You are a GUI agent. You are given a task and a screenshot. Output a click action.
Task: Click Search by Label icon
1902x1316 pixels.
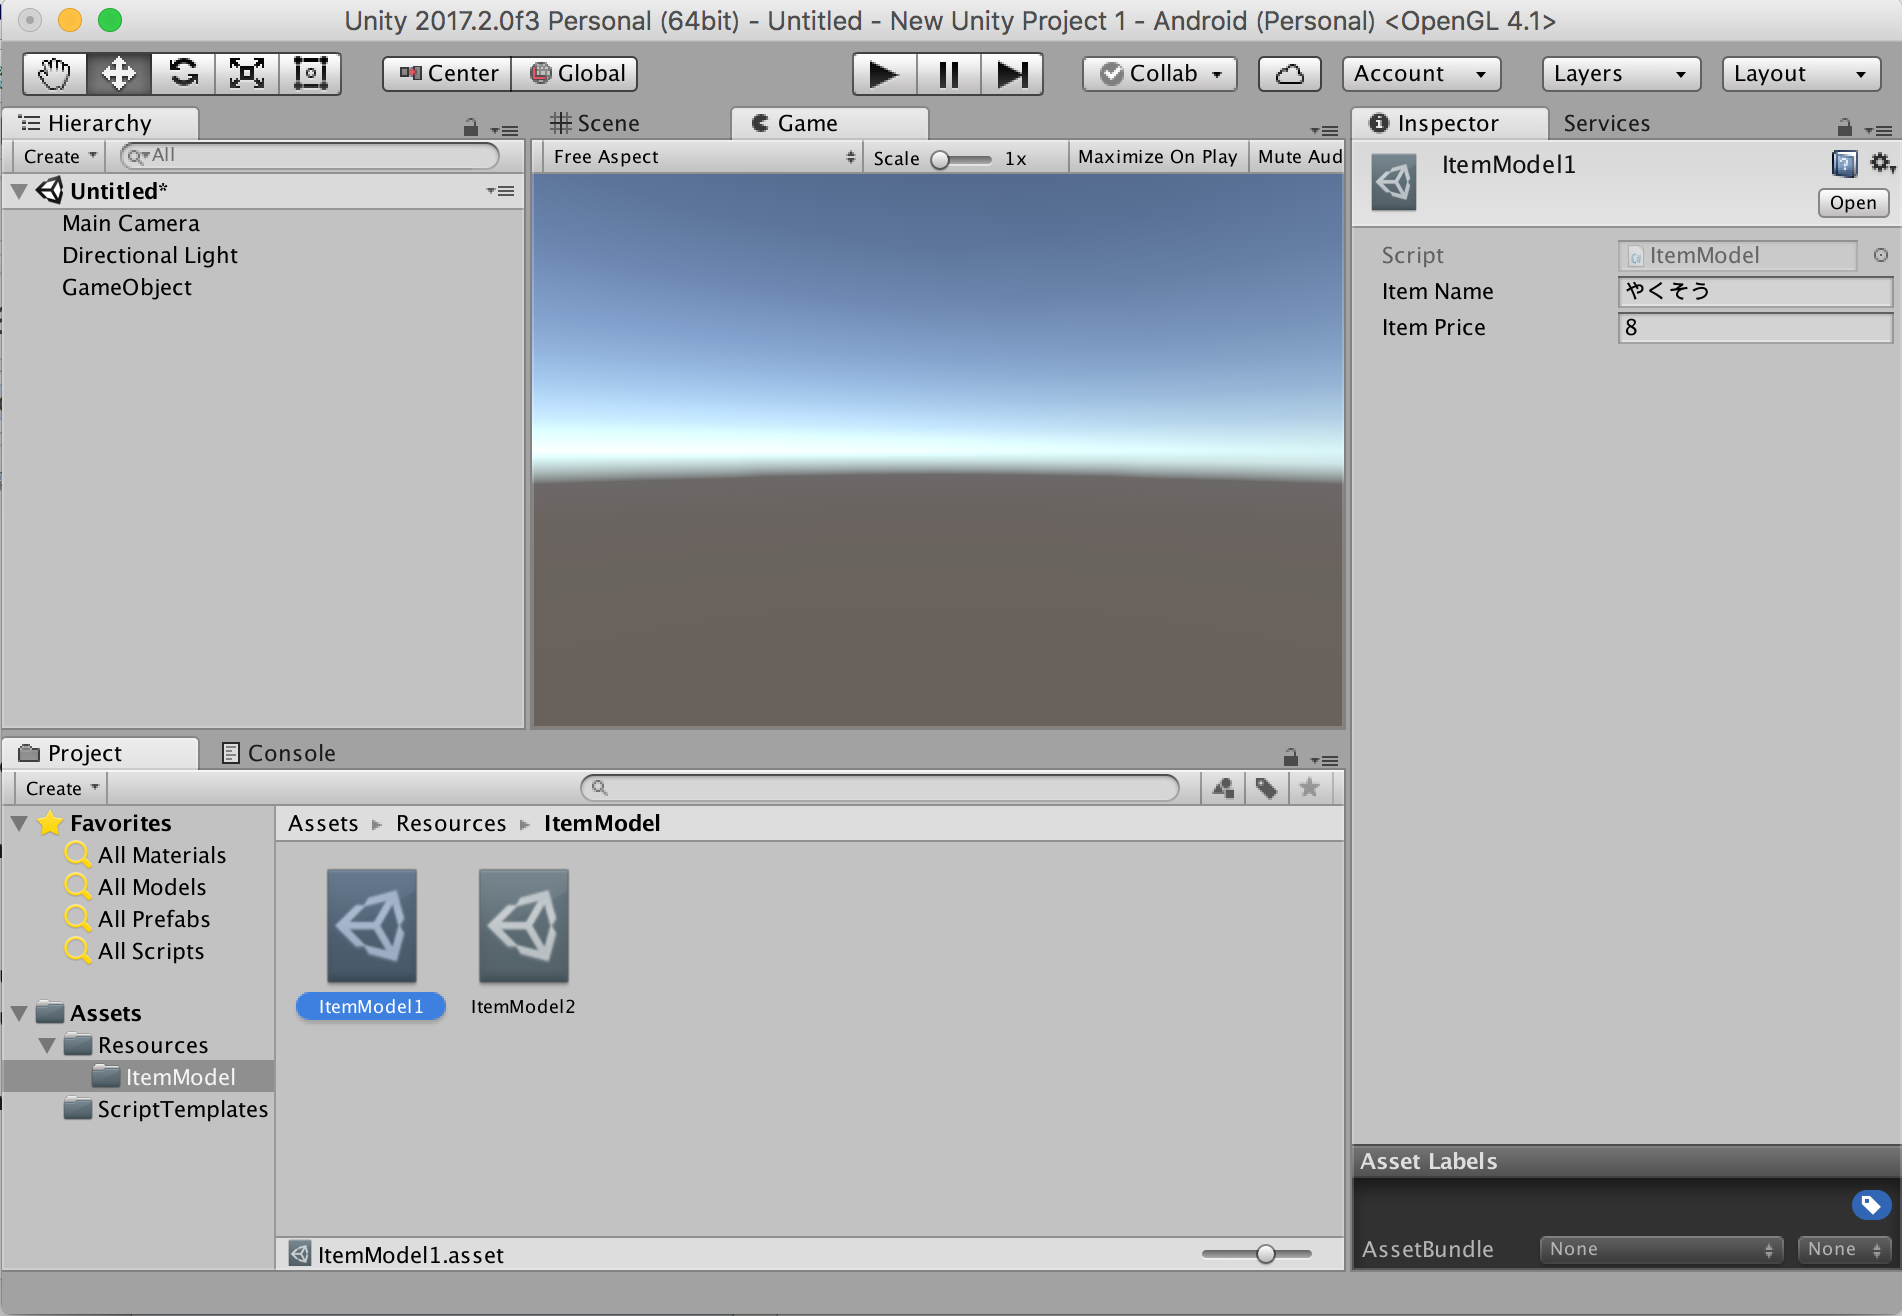pyautogui.click(x=1266, y=788)
